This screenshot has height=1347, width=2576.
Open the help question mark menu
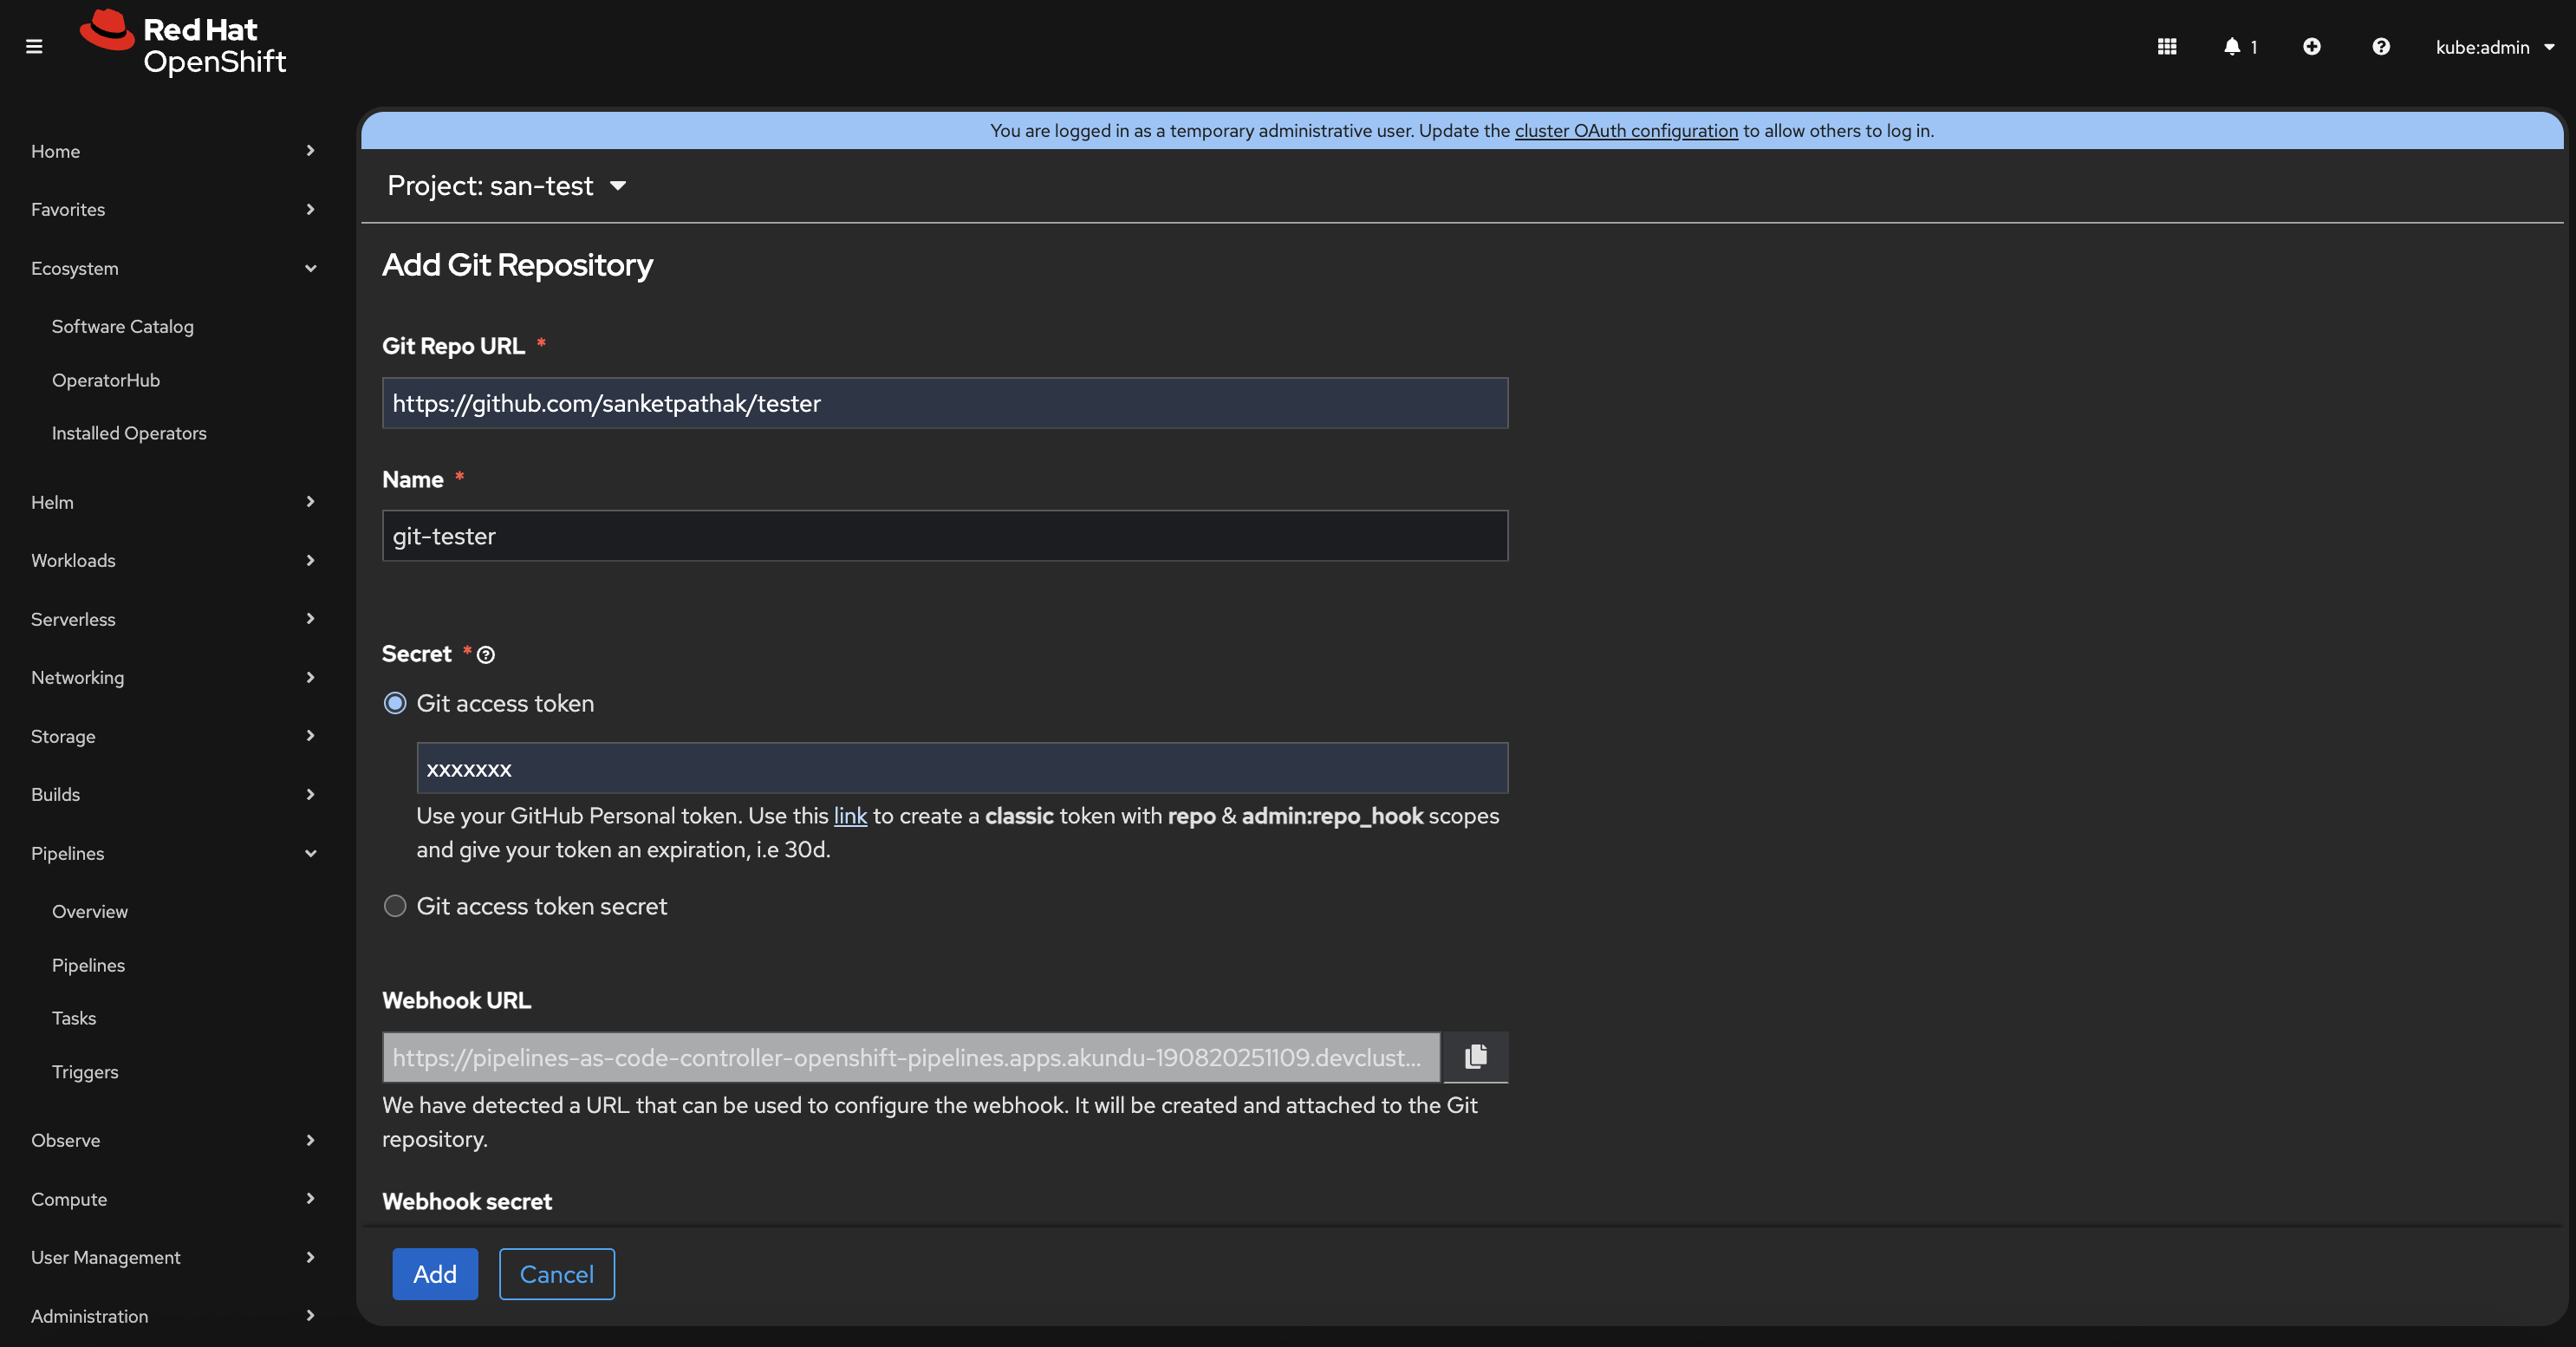coord(2381,46)
